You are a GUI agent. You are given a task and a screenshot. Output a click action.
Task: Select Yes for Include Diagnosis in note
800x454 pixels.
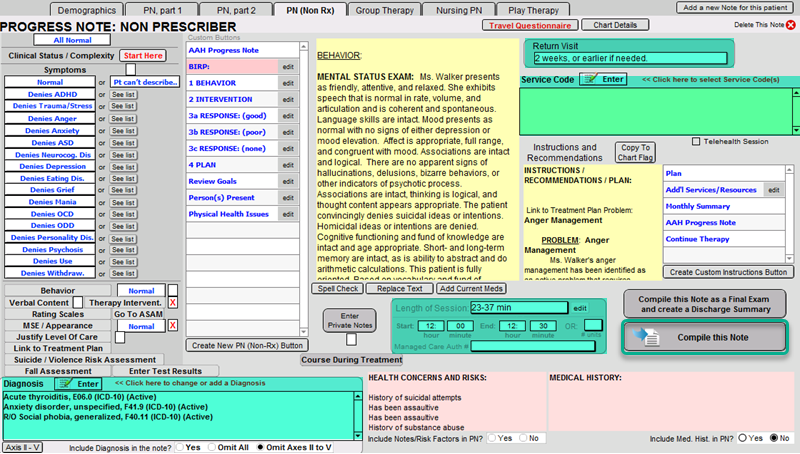coord(180,447)
